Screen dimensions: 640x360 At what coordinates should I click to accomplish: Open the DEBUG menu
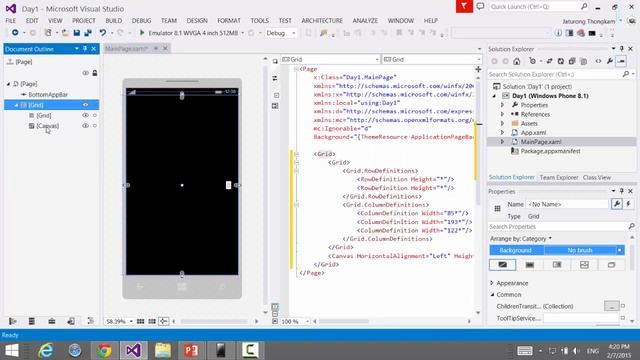pos(141,20)
